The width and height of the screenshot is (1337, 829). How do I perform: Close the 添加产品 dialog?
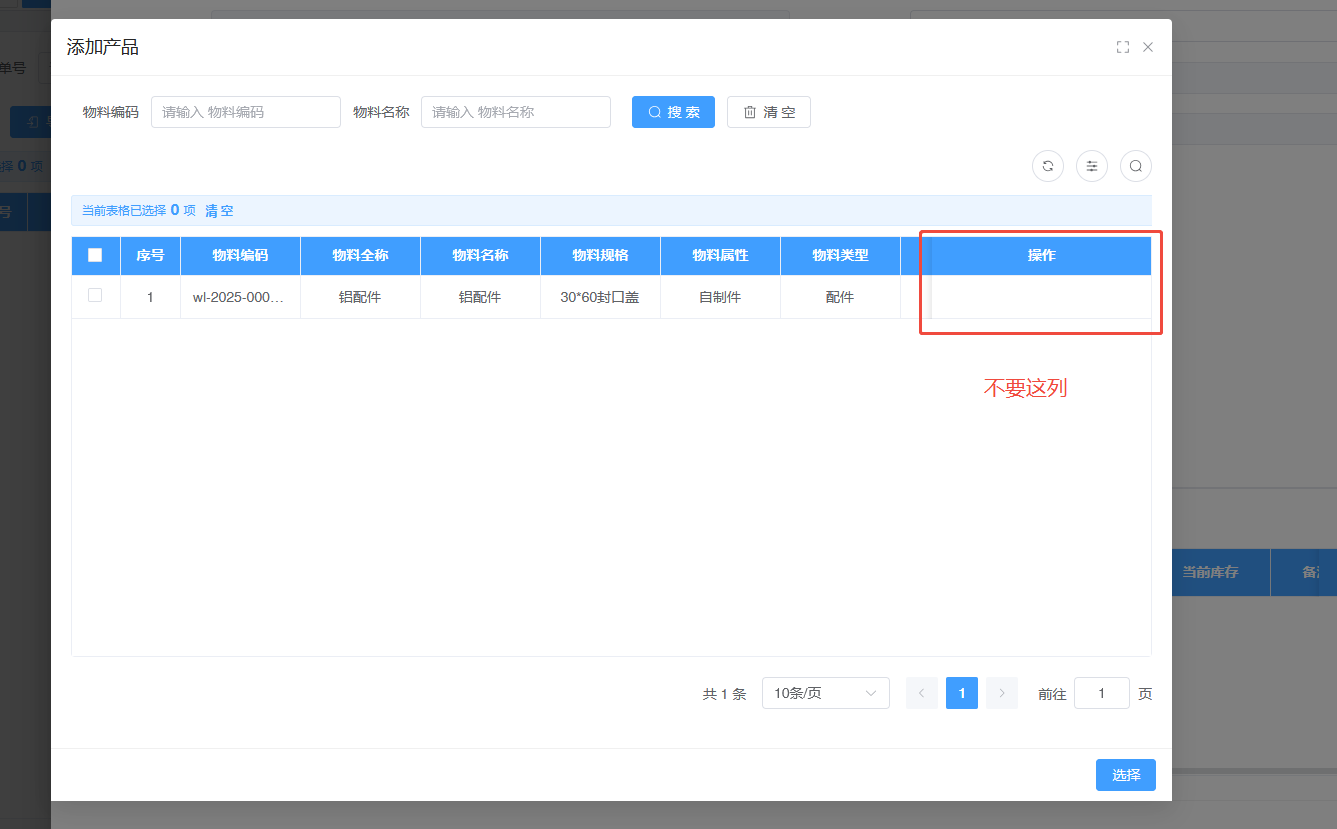1148,47
